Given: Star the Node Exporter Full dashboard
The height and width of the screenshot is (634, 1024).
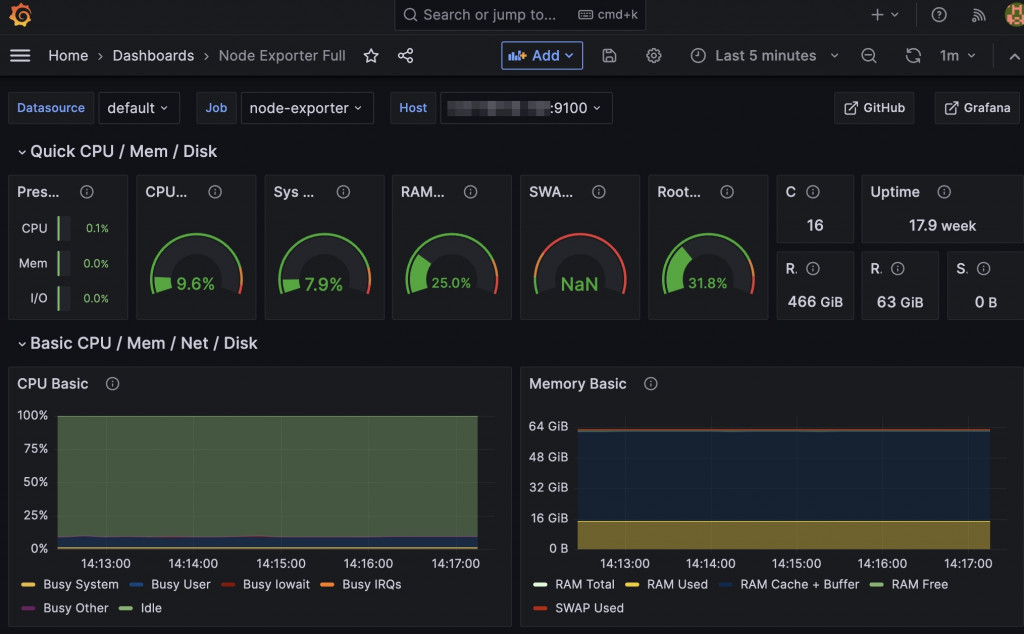Looking at the screenshot, I should [x=371, y=55].
